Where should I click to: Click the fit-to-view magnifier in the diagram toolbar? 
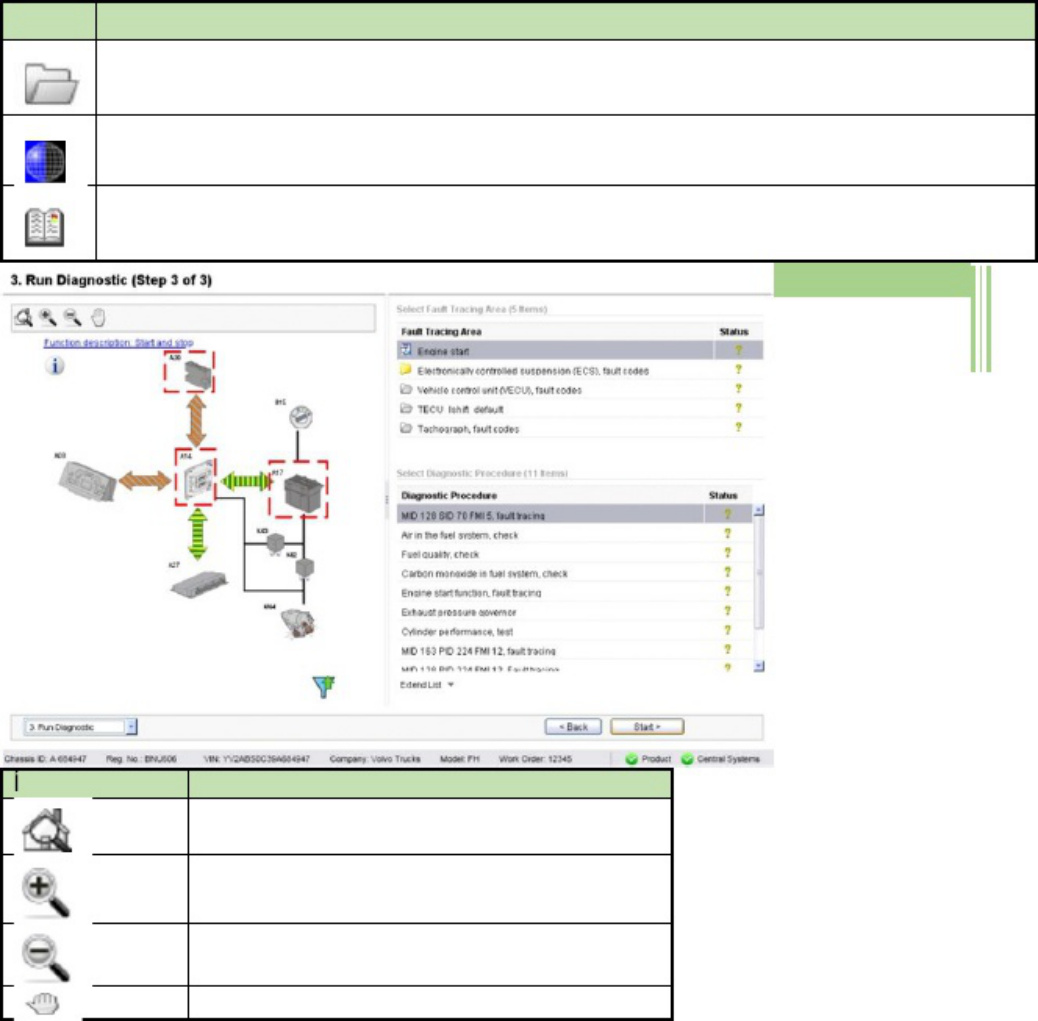click(x=24, y=318)
